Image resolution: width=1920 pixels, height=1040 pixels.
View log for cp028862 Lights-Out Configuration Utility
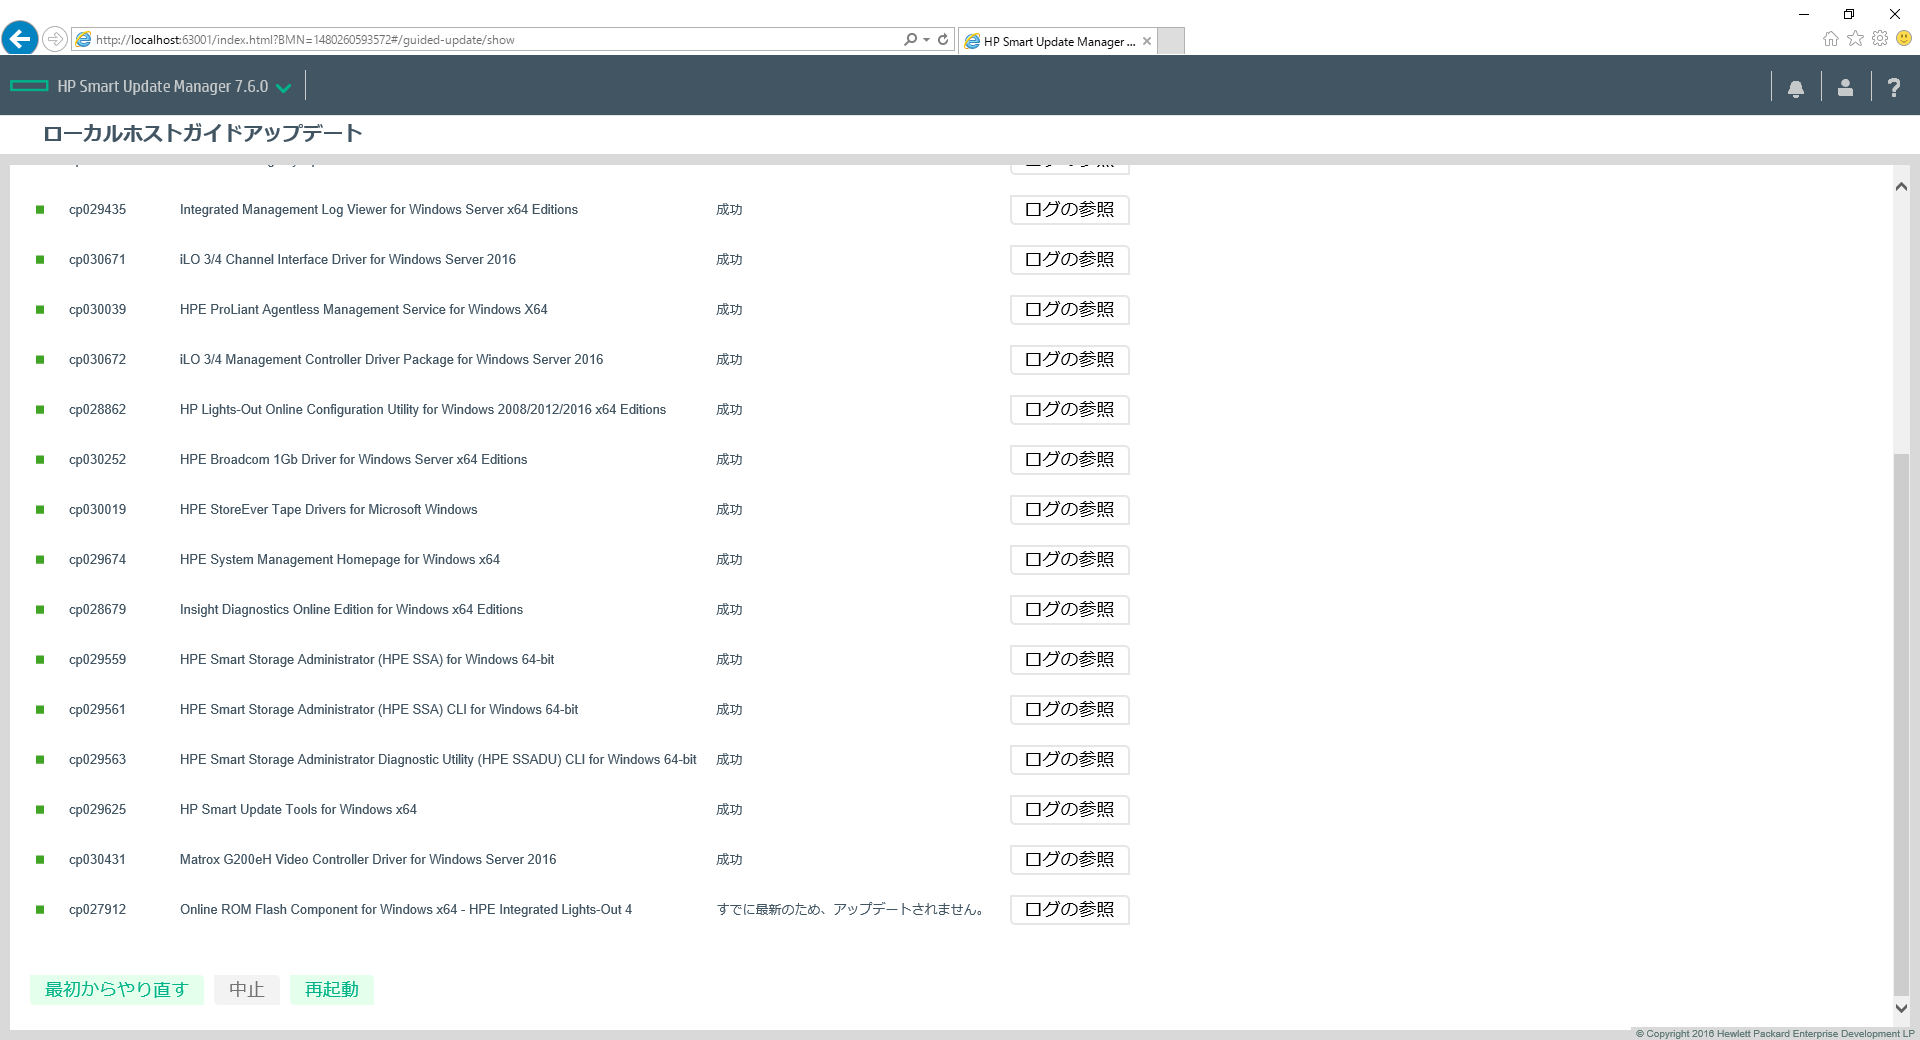[1069, 410]
